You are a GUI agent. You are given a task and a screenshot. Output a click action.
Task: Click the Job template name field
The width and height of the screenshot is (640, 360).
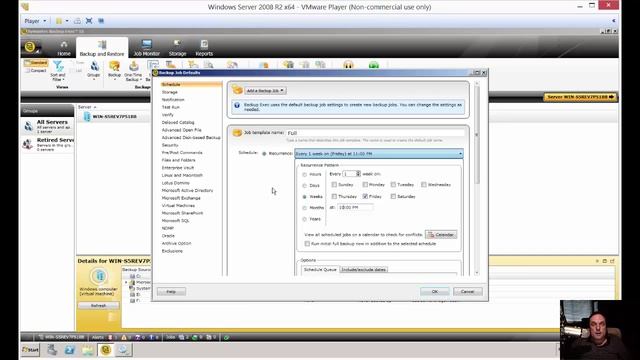pos(376,133)
